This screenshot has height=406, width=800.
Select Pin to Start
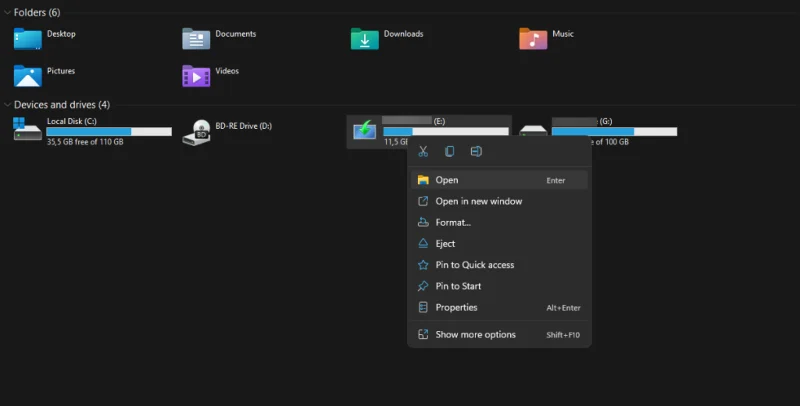coord(499,286)
